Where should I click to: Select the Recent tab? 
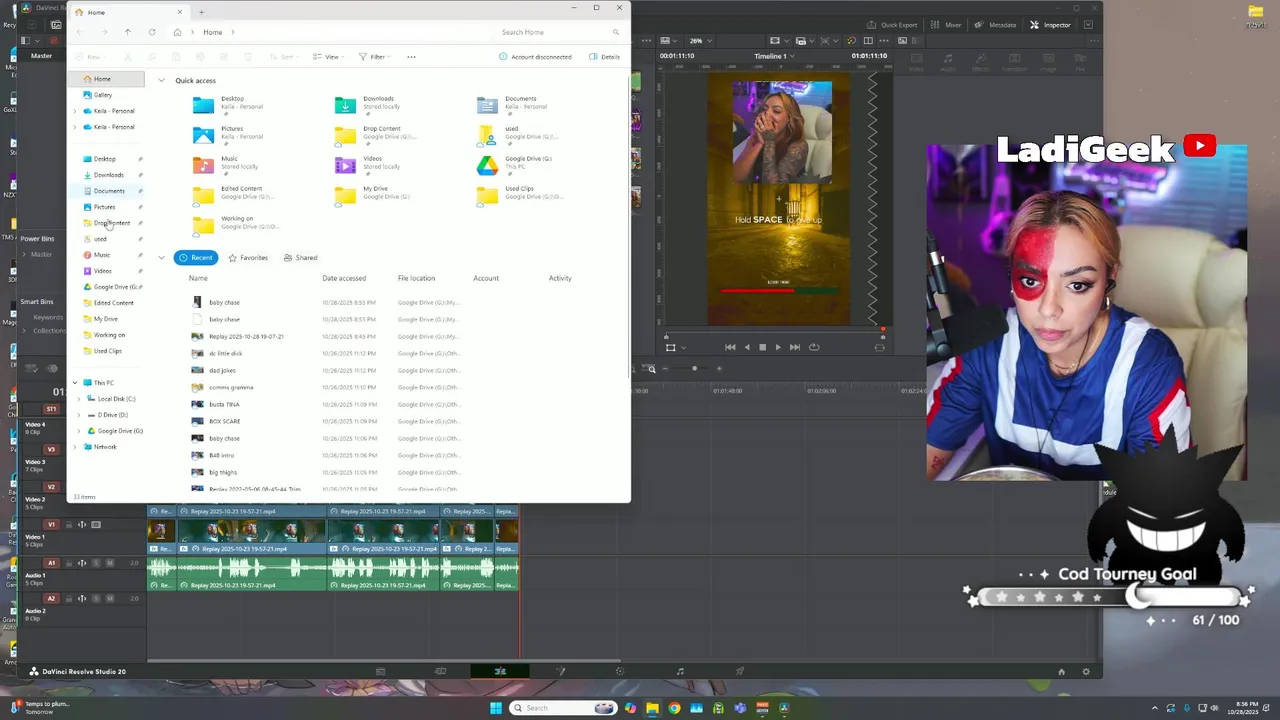tap(195, 258)
